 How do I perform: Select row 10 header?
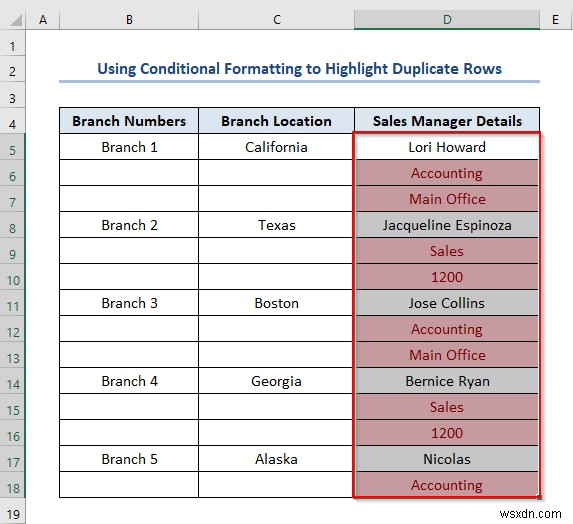12,277
